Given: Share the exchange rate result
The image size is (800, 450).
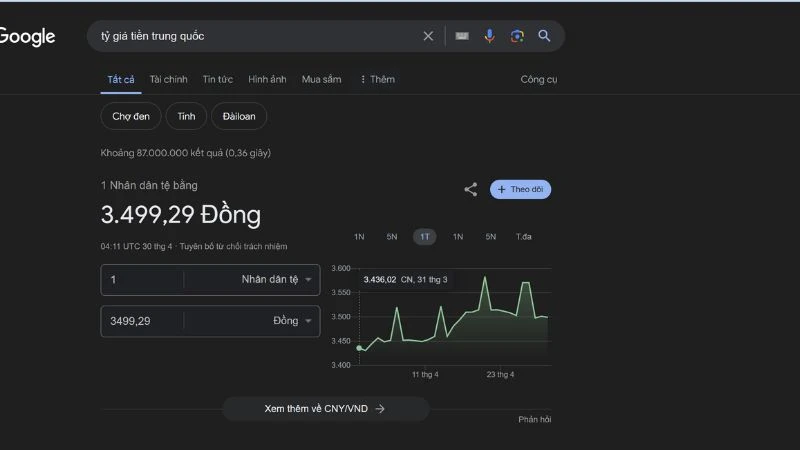Looking at the screenshot, I should (x=470, y=189).
